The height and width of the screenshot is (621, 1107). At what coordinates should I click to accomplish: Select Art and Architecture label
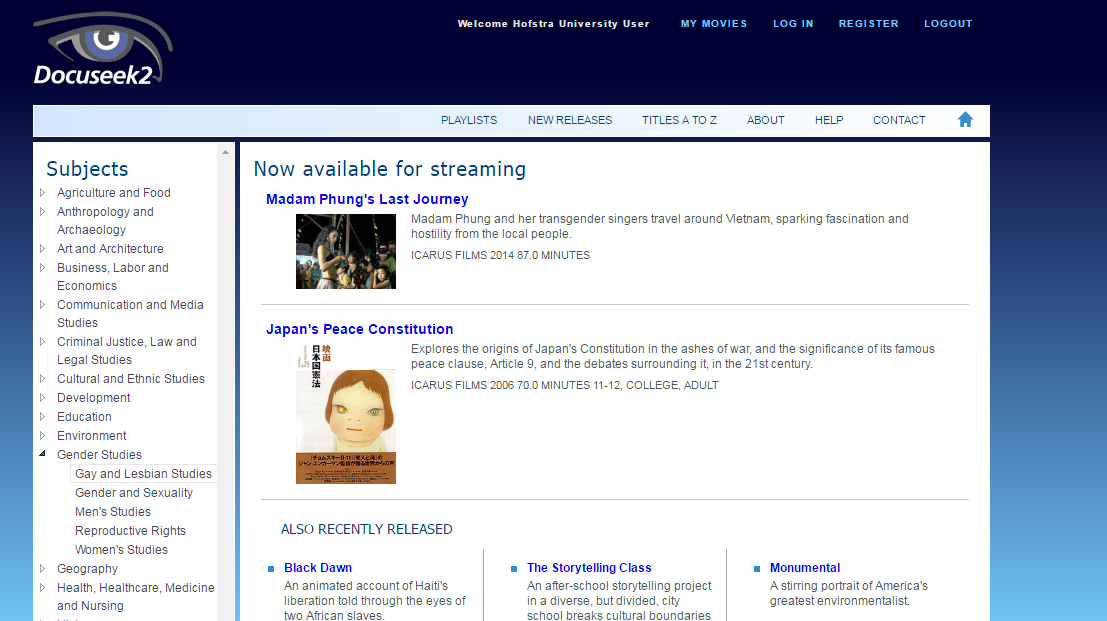(x=110, y=248)
